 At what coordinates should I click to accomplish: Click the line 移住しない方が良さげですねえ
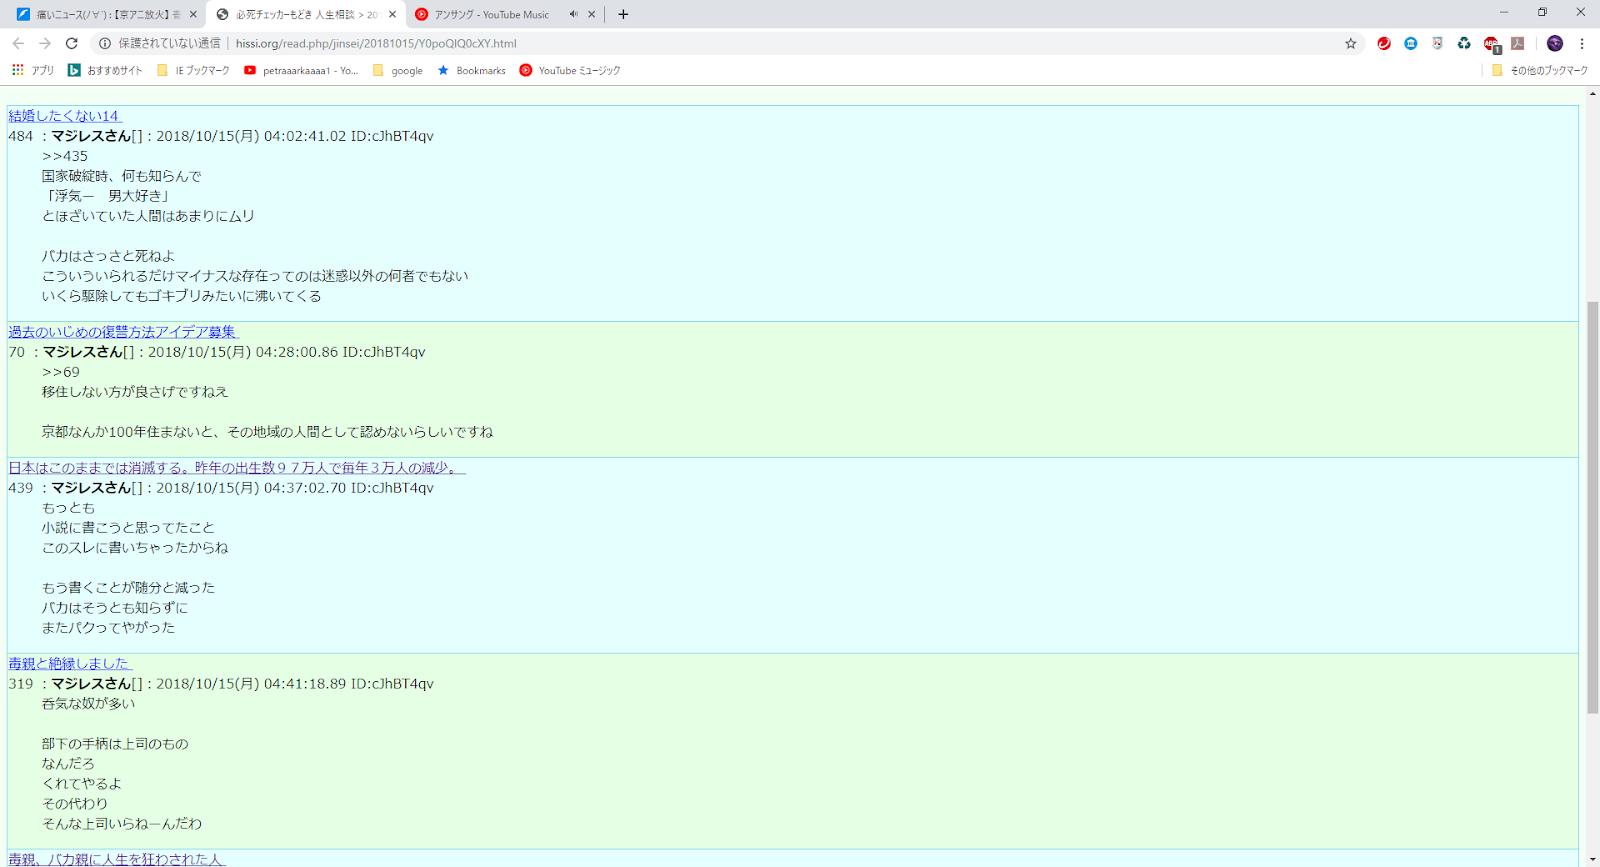click(135, 392)
